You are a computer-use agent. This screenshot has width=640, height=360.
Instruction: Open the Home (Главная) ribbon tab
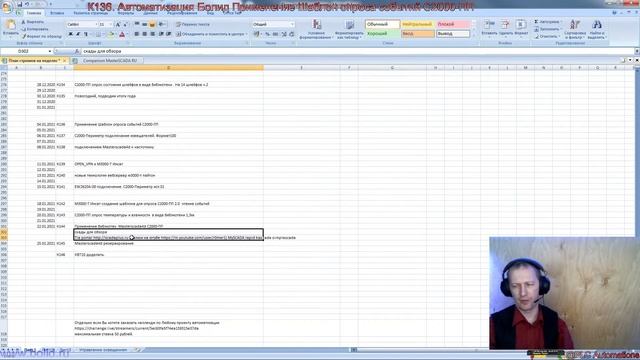click(34, 13)
